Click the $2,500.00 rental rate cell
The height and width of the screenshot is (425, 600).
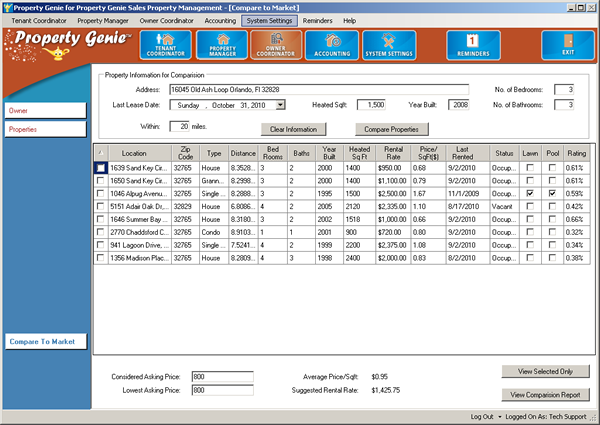pos(393,194)
